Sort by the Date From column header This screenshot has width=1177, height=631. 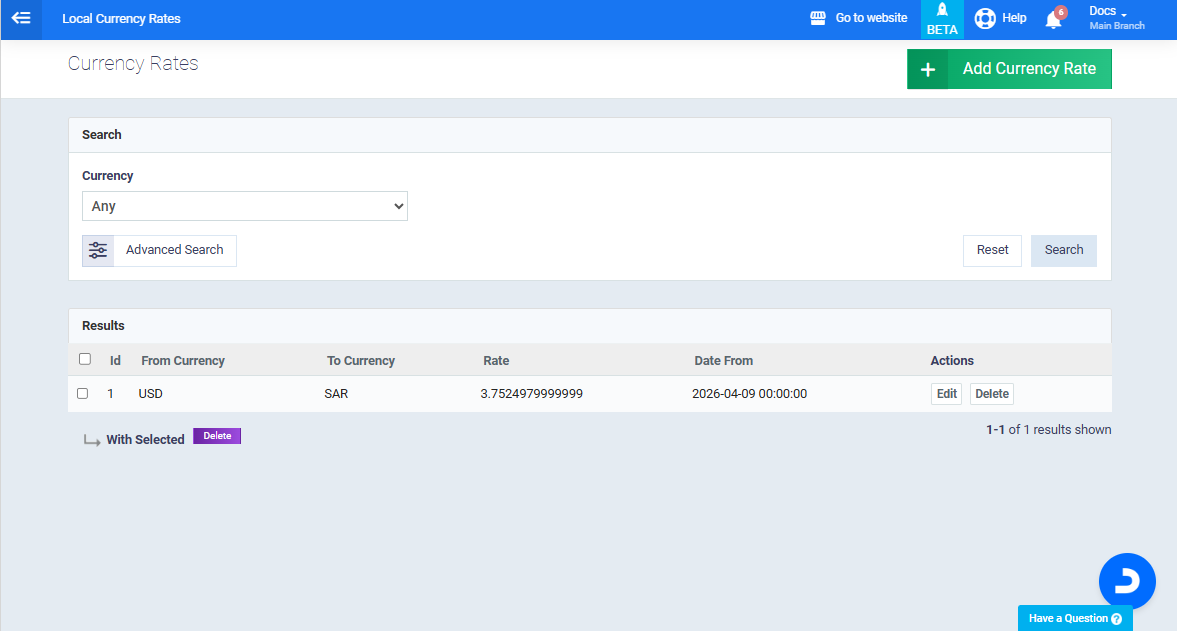click(x=724, y=361)
